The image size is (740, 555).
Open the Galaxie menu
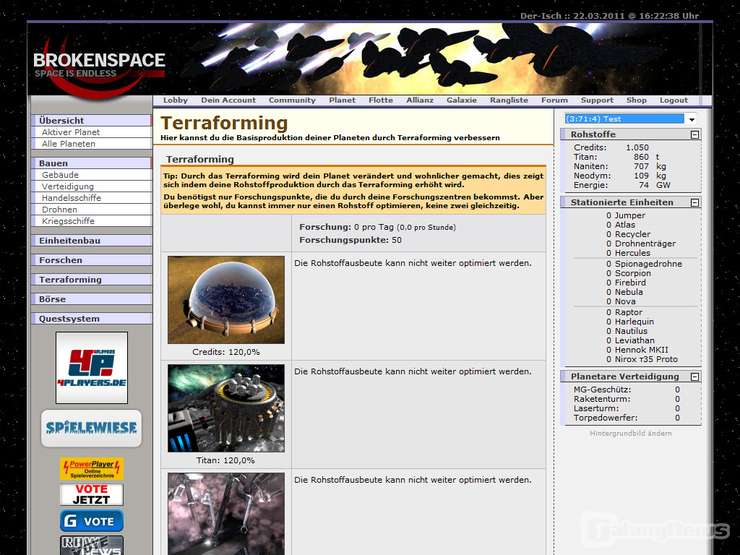(462, 100)
